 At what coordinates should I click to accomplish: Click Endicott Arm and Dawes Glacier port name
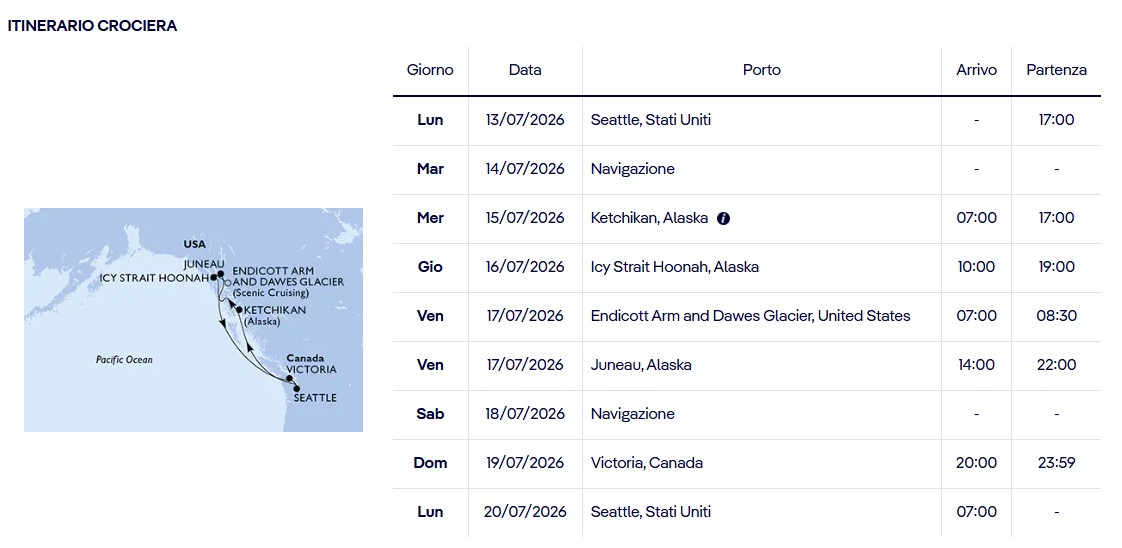tap(751, 315)
